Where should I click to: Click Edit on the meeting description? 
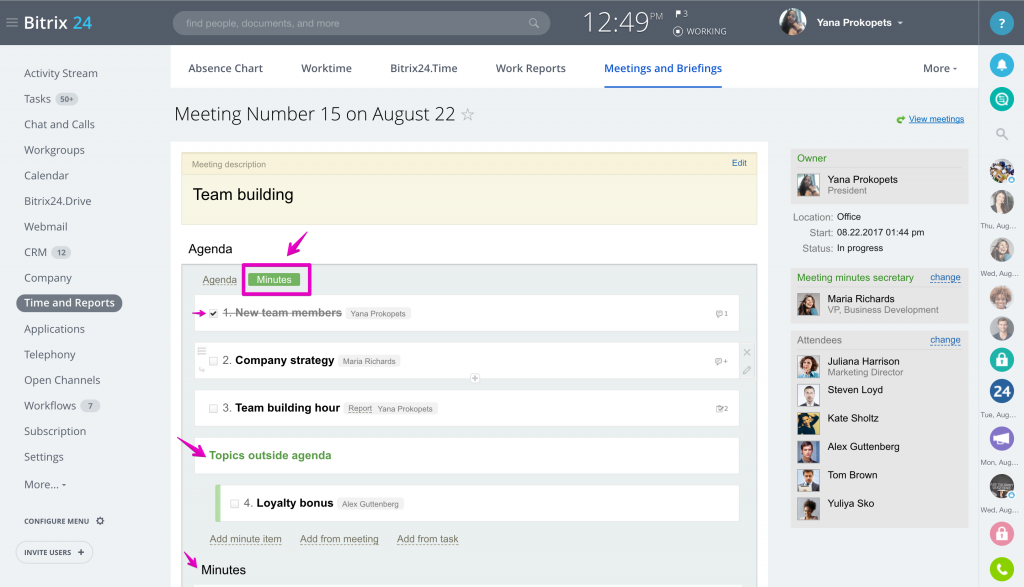tap(739, 163)
